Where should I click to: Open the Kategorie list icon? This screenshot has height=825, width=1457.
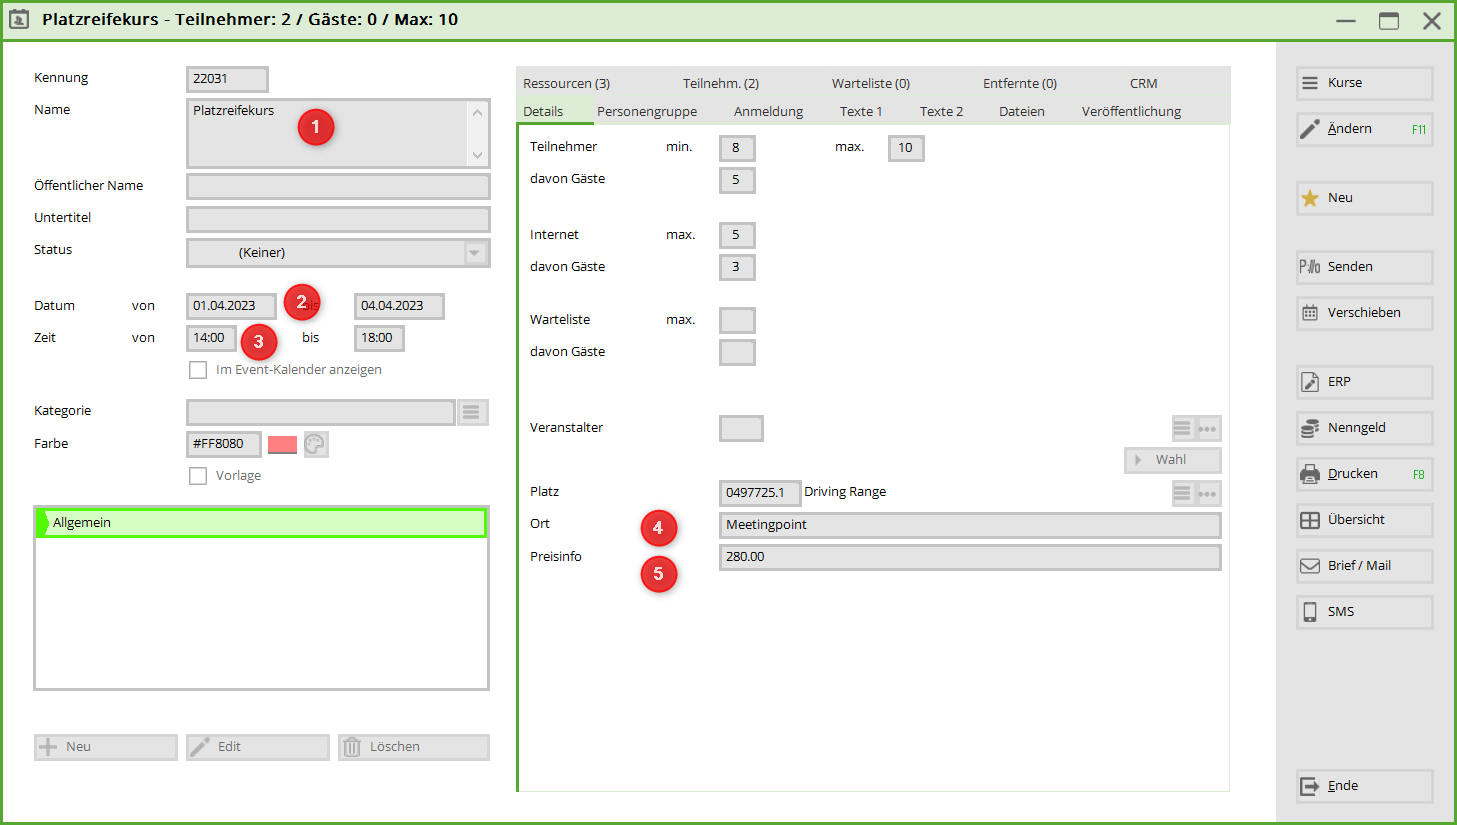472,412
